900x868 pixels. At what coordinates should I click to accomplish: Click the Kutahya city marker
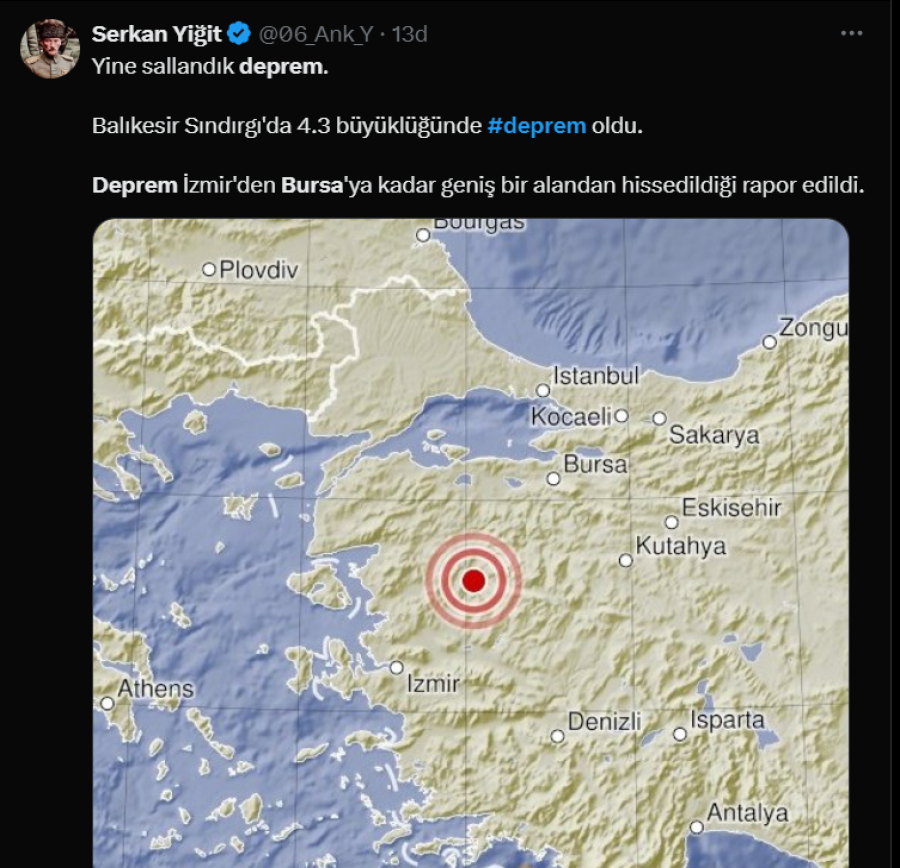pos(626,560)
